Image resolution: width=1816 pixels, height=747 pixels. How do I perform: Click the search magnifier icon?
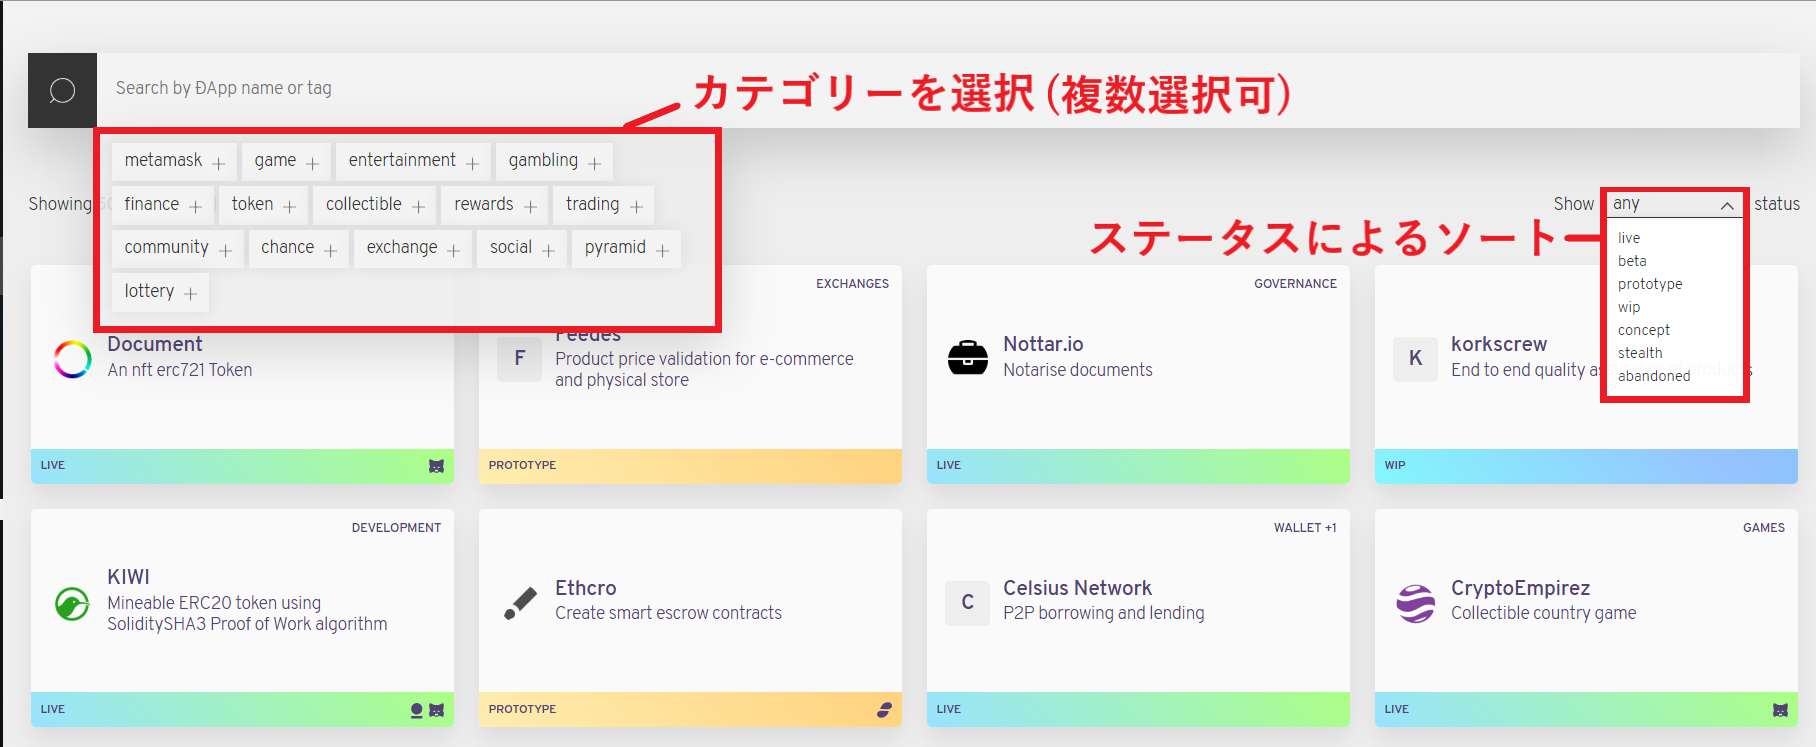click(62, 90)
